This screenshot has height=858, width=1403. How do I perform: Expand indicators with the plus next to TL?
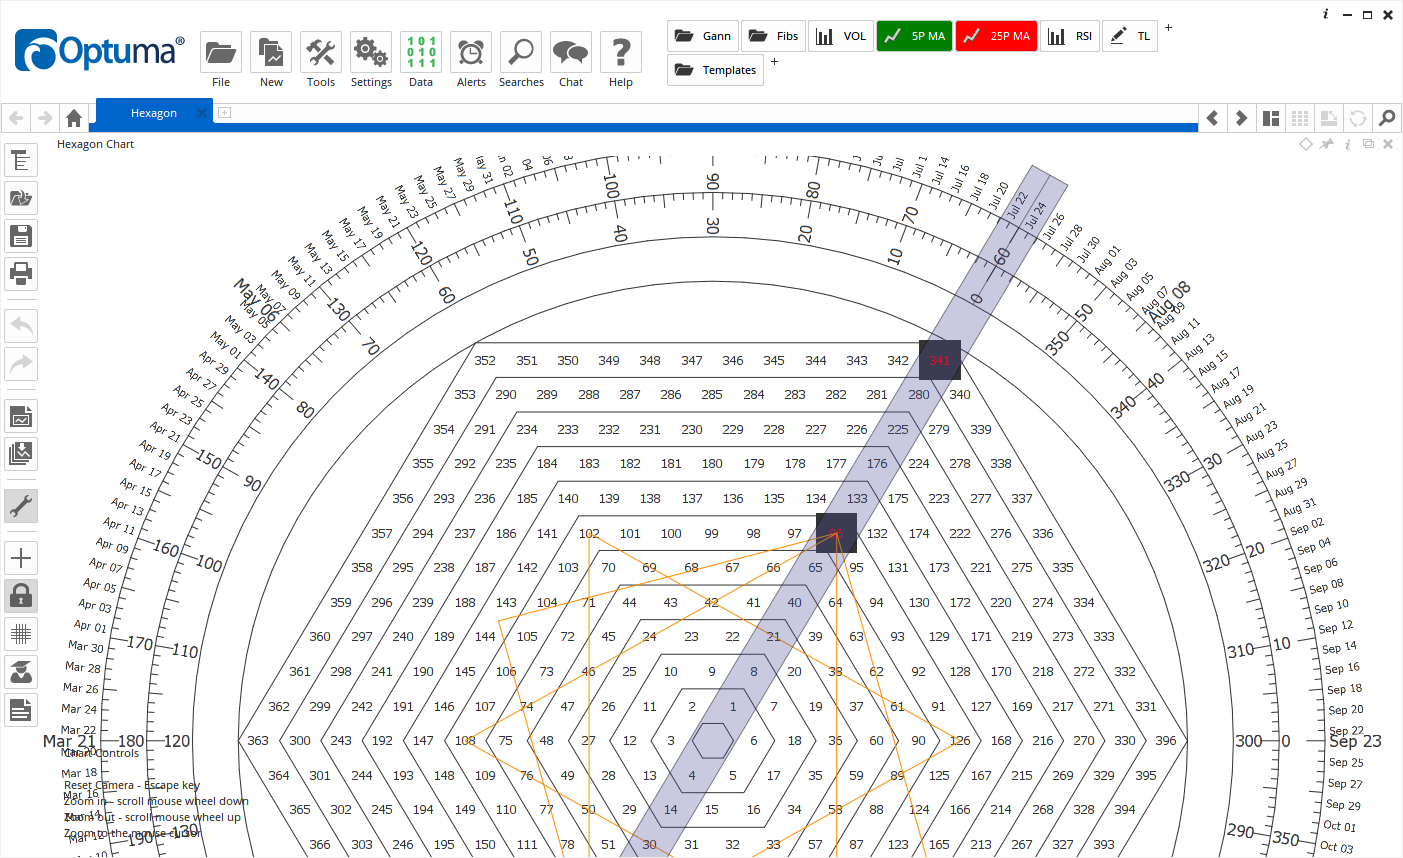pyautogui.click(x=1168, y=27)
